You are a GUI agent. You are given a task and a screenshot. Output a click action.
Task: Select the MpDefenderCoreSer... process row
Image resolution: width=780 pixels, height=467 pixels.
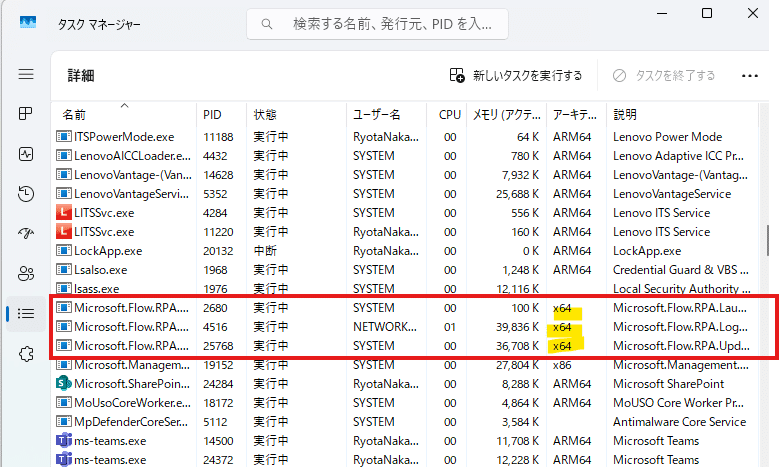coord(405,422)
